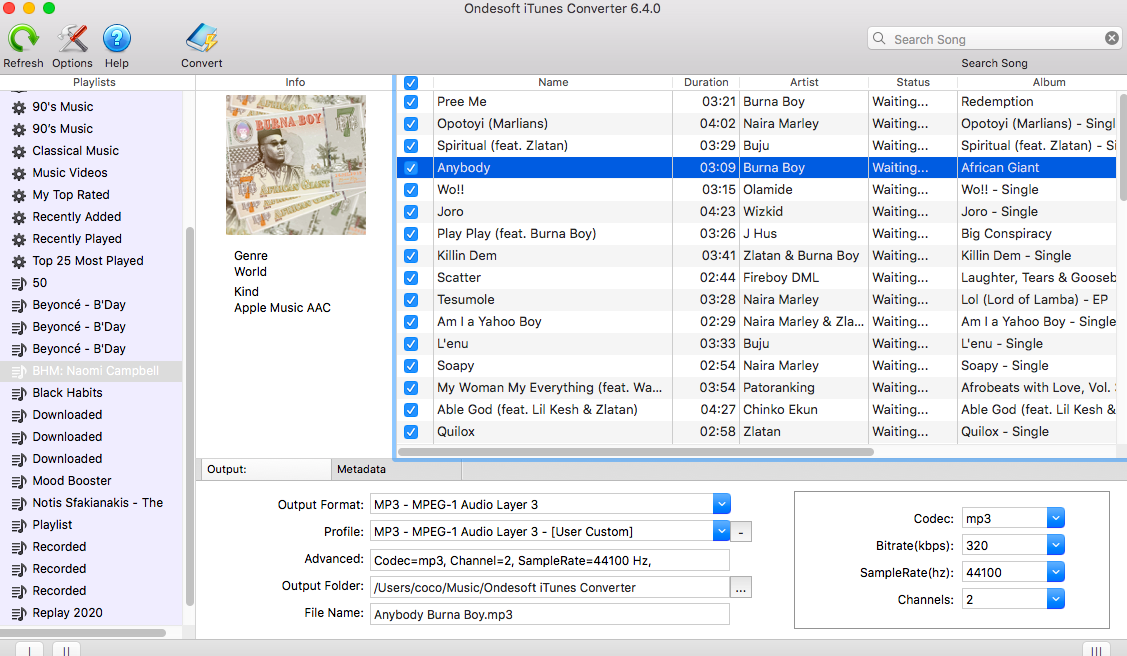Viewport: 1127px width, 656px height.
Task: Click the playlist icon beside Playlist
Action: (19, 525)
